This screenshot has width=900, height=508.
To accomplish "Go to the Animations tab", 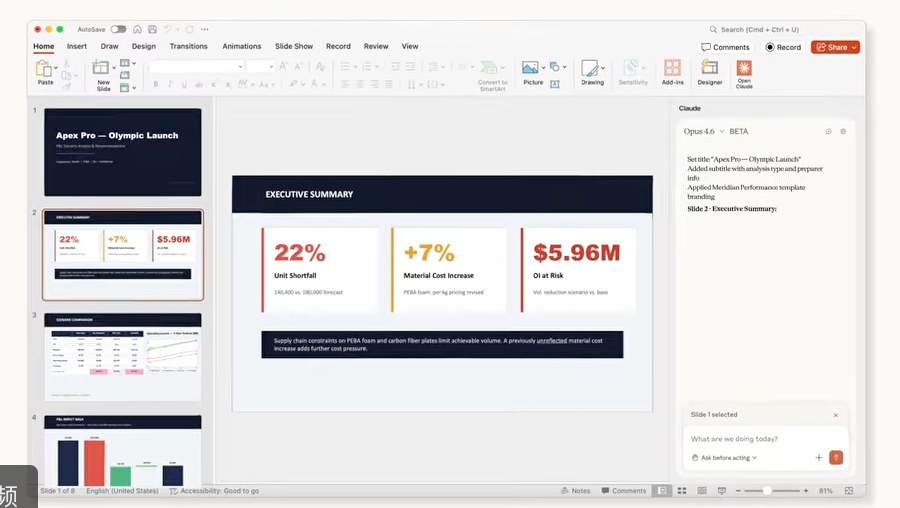I will point(242,46).
